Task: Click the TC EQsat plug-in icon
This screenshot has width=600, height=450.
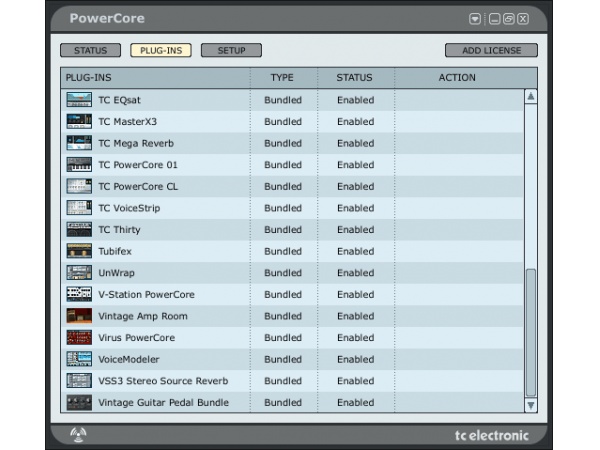Action: pos(79,100)
